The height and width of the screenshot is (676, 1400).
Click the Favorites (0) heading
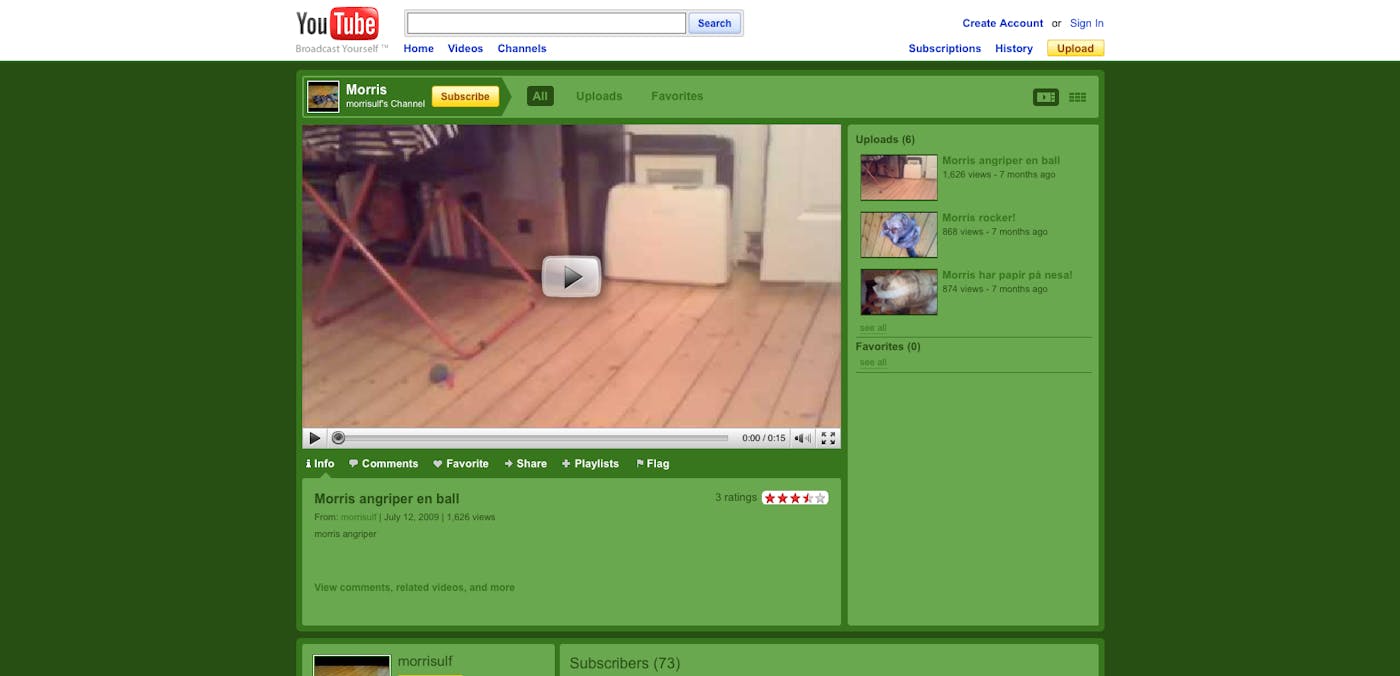pyautogui.click(x=888, y=347)
